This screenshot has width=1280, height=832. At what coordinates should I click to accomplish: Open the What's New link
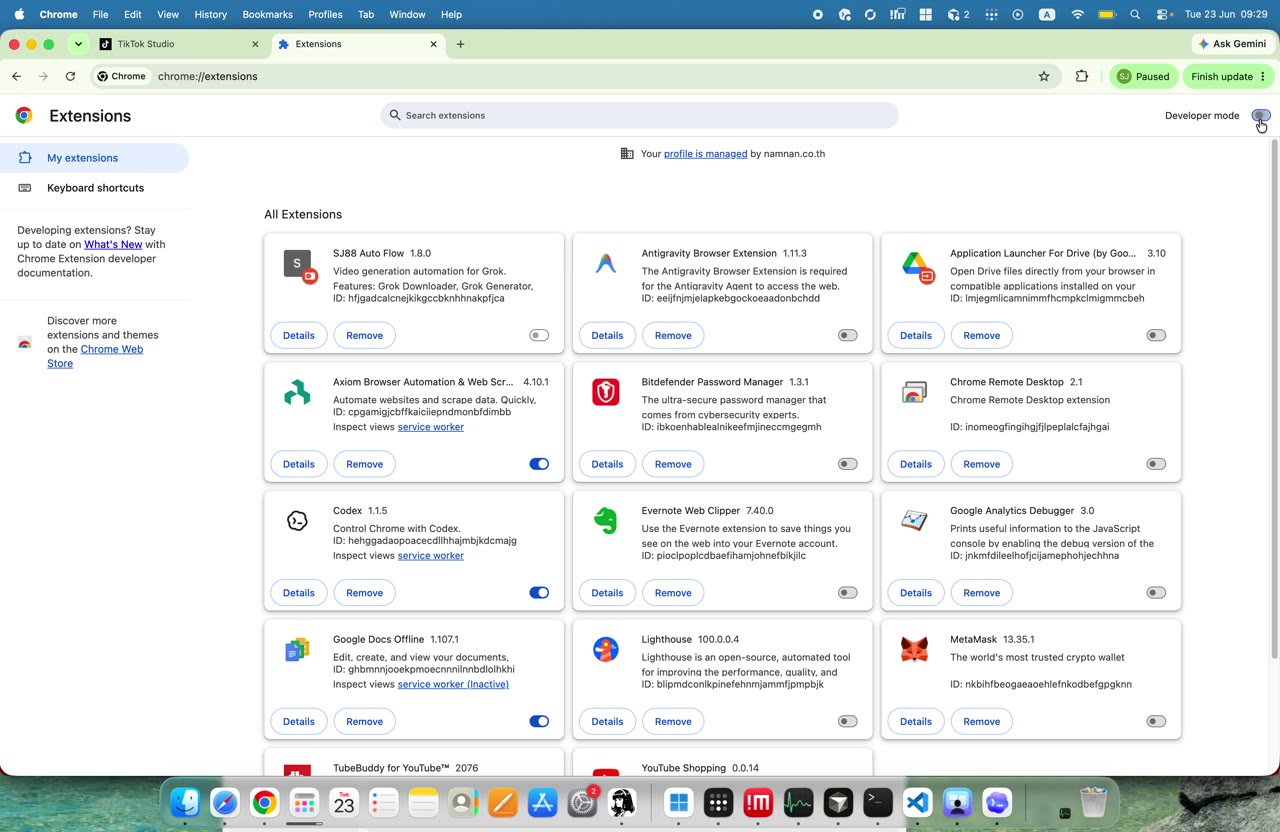[x=113, y=244]
